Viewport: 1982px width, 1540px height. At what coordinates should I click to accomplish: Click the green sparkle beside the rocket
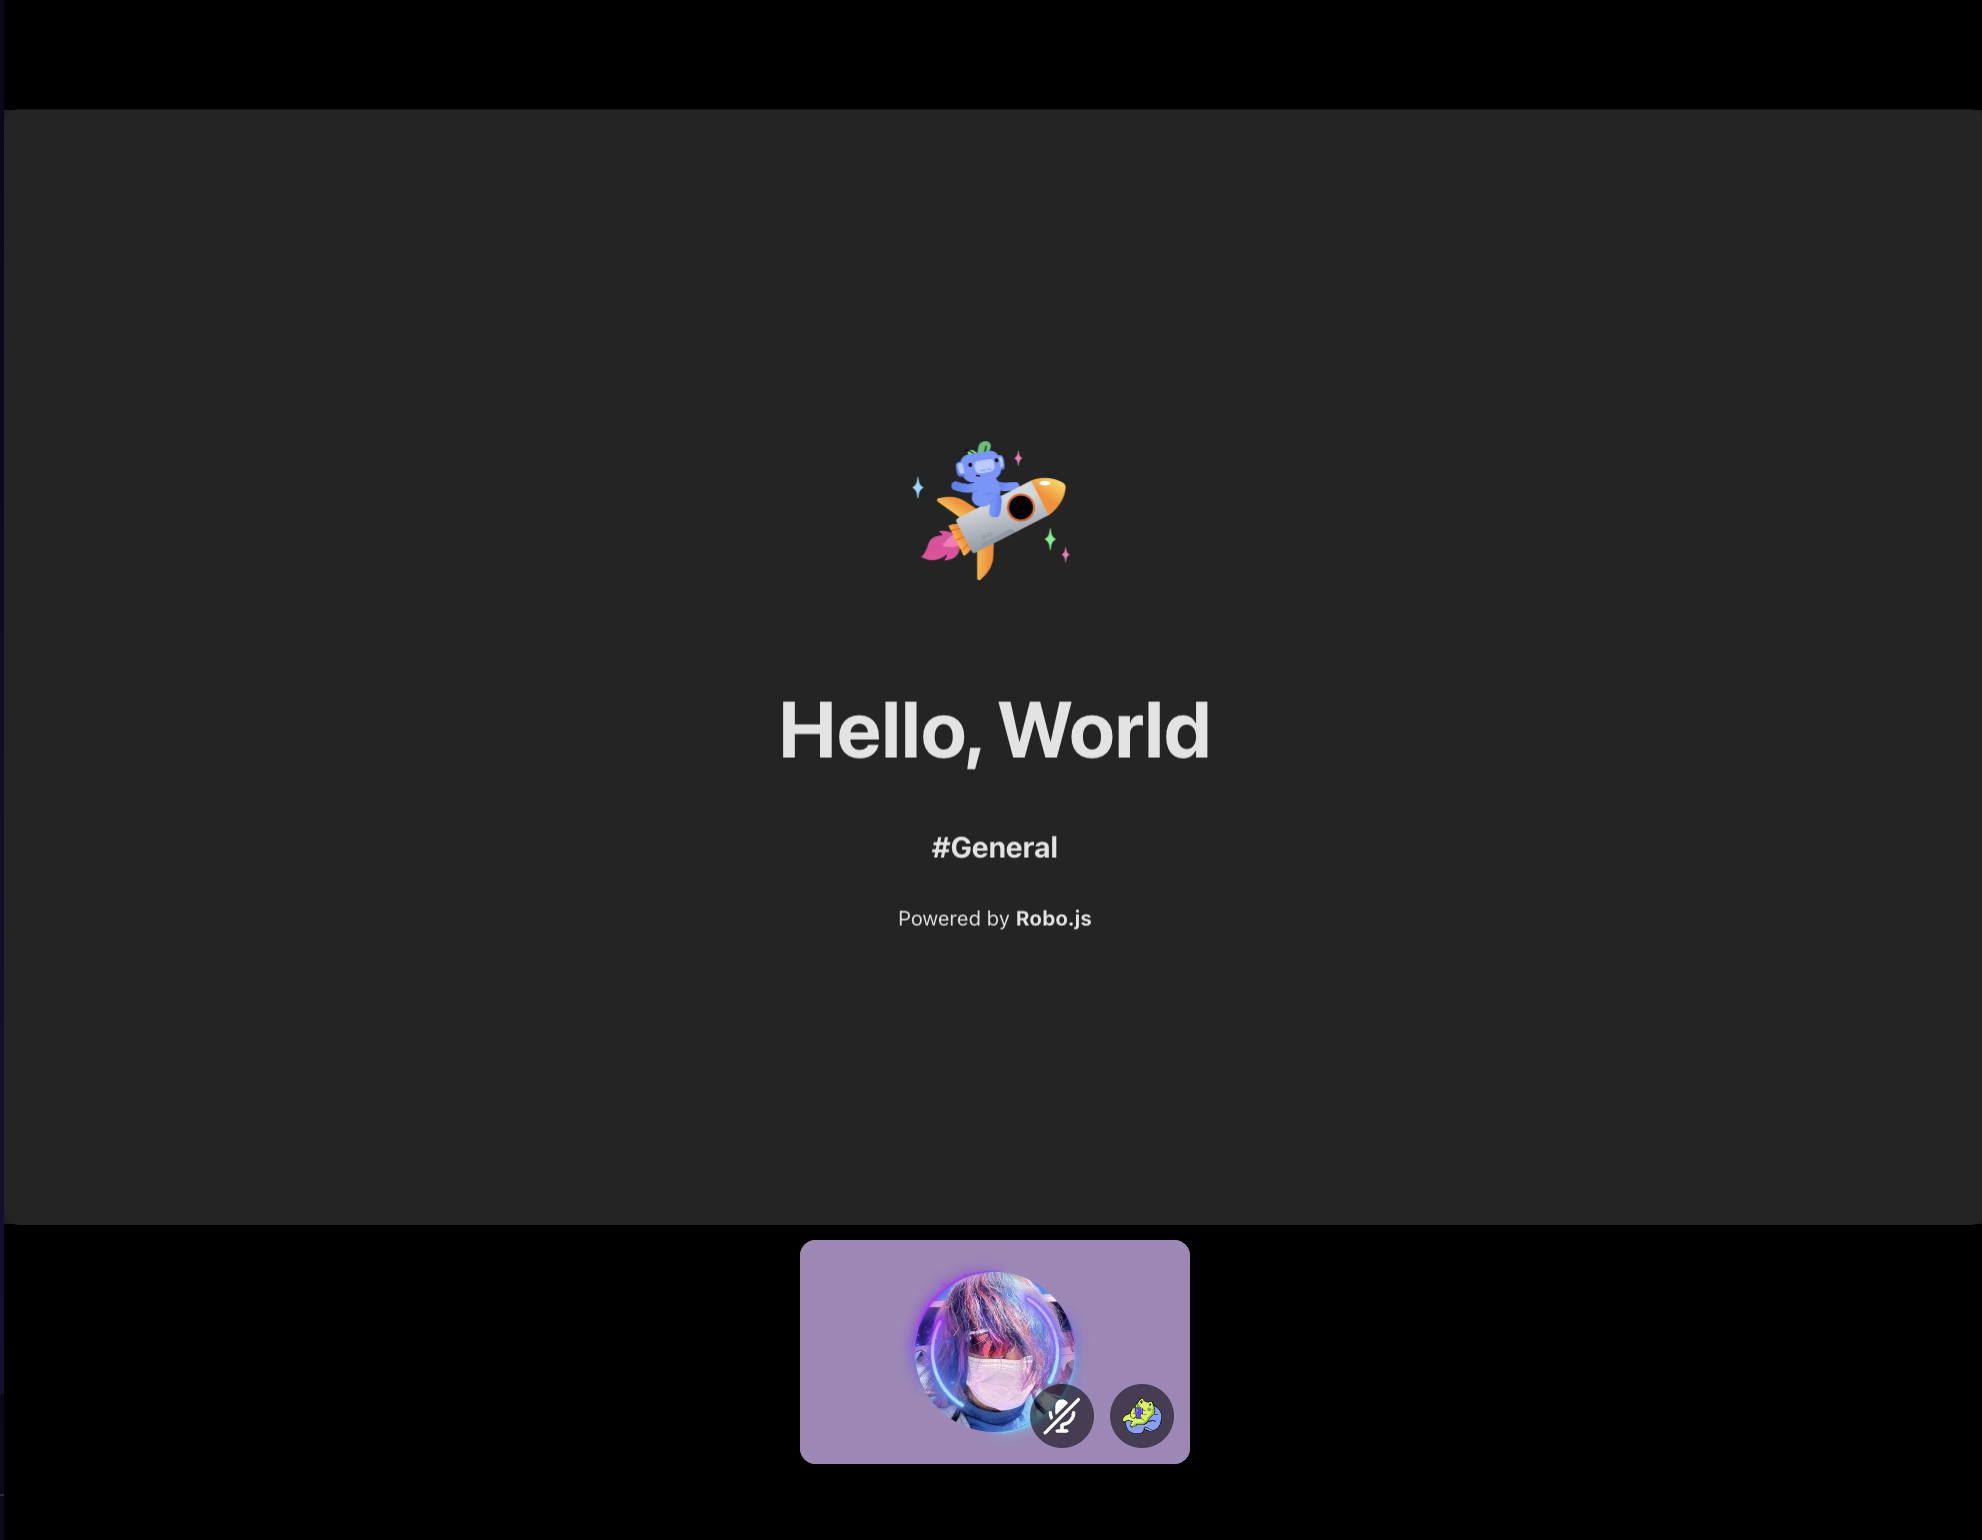(x=1050, y=539)
